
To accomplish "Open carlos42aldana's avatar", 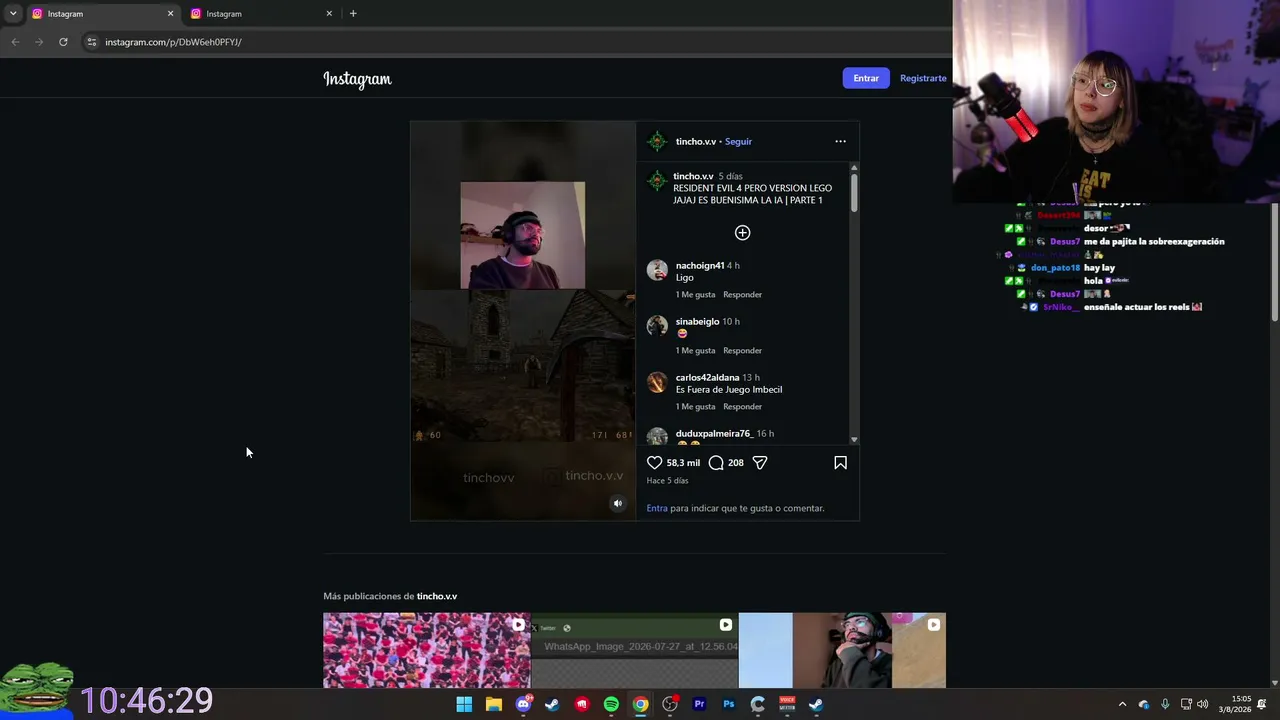I will coord(657,382).
